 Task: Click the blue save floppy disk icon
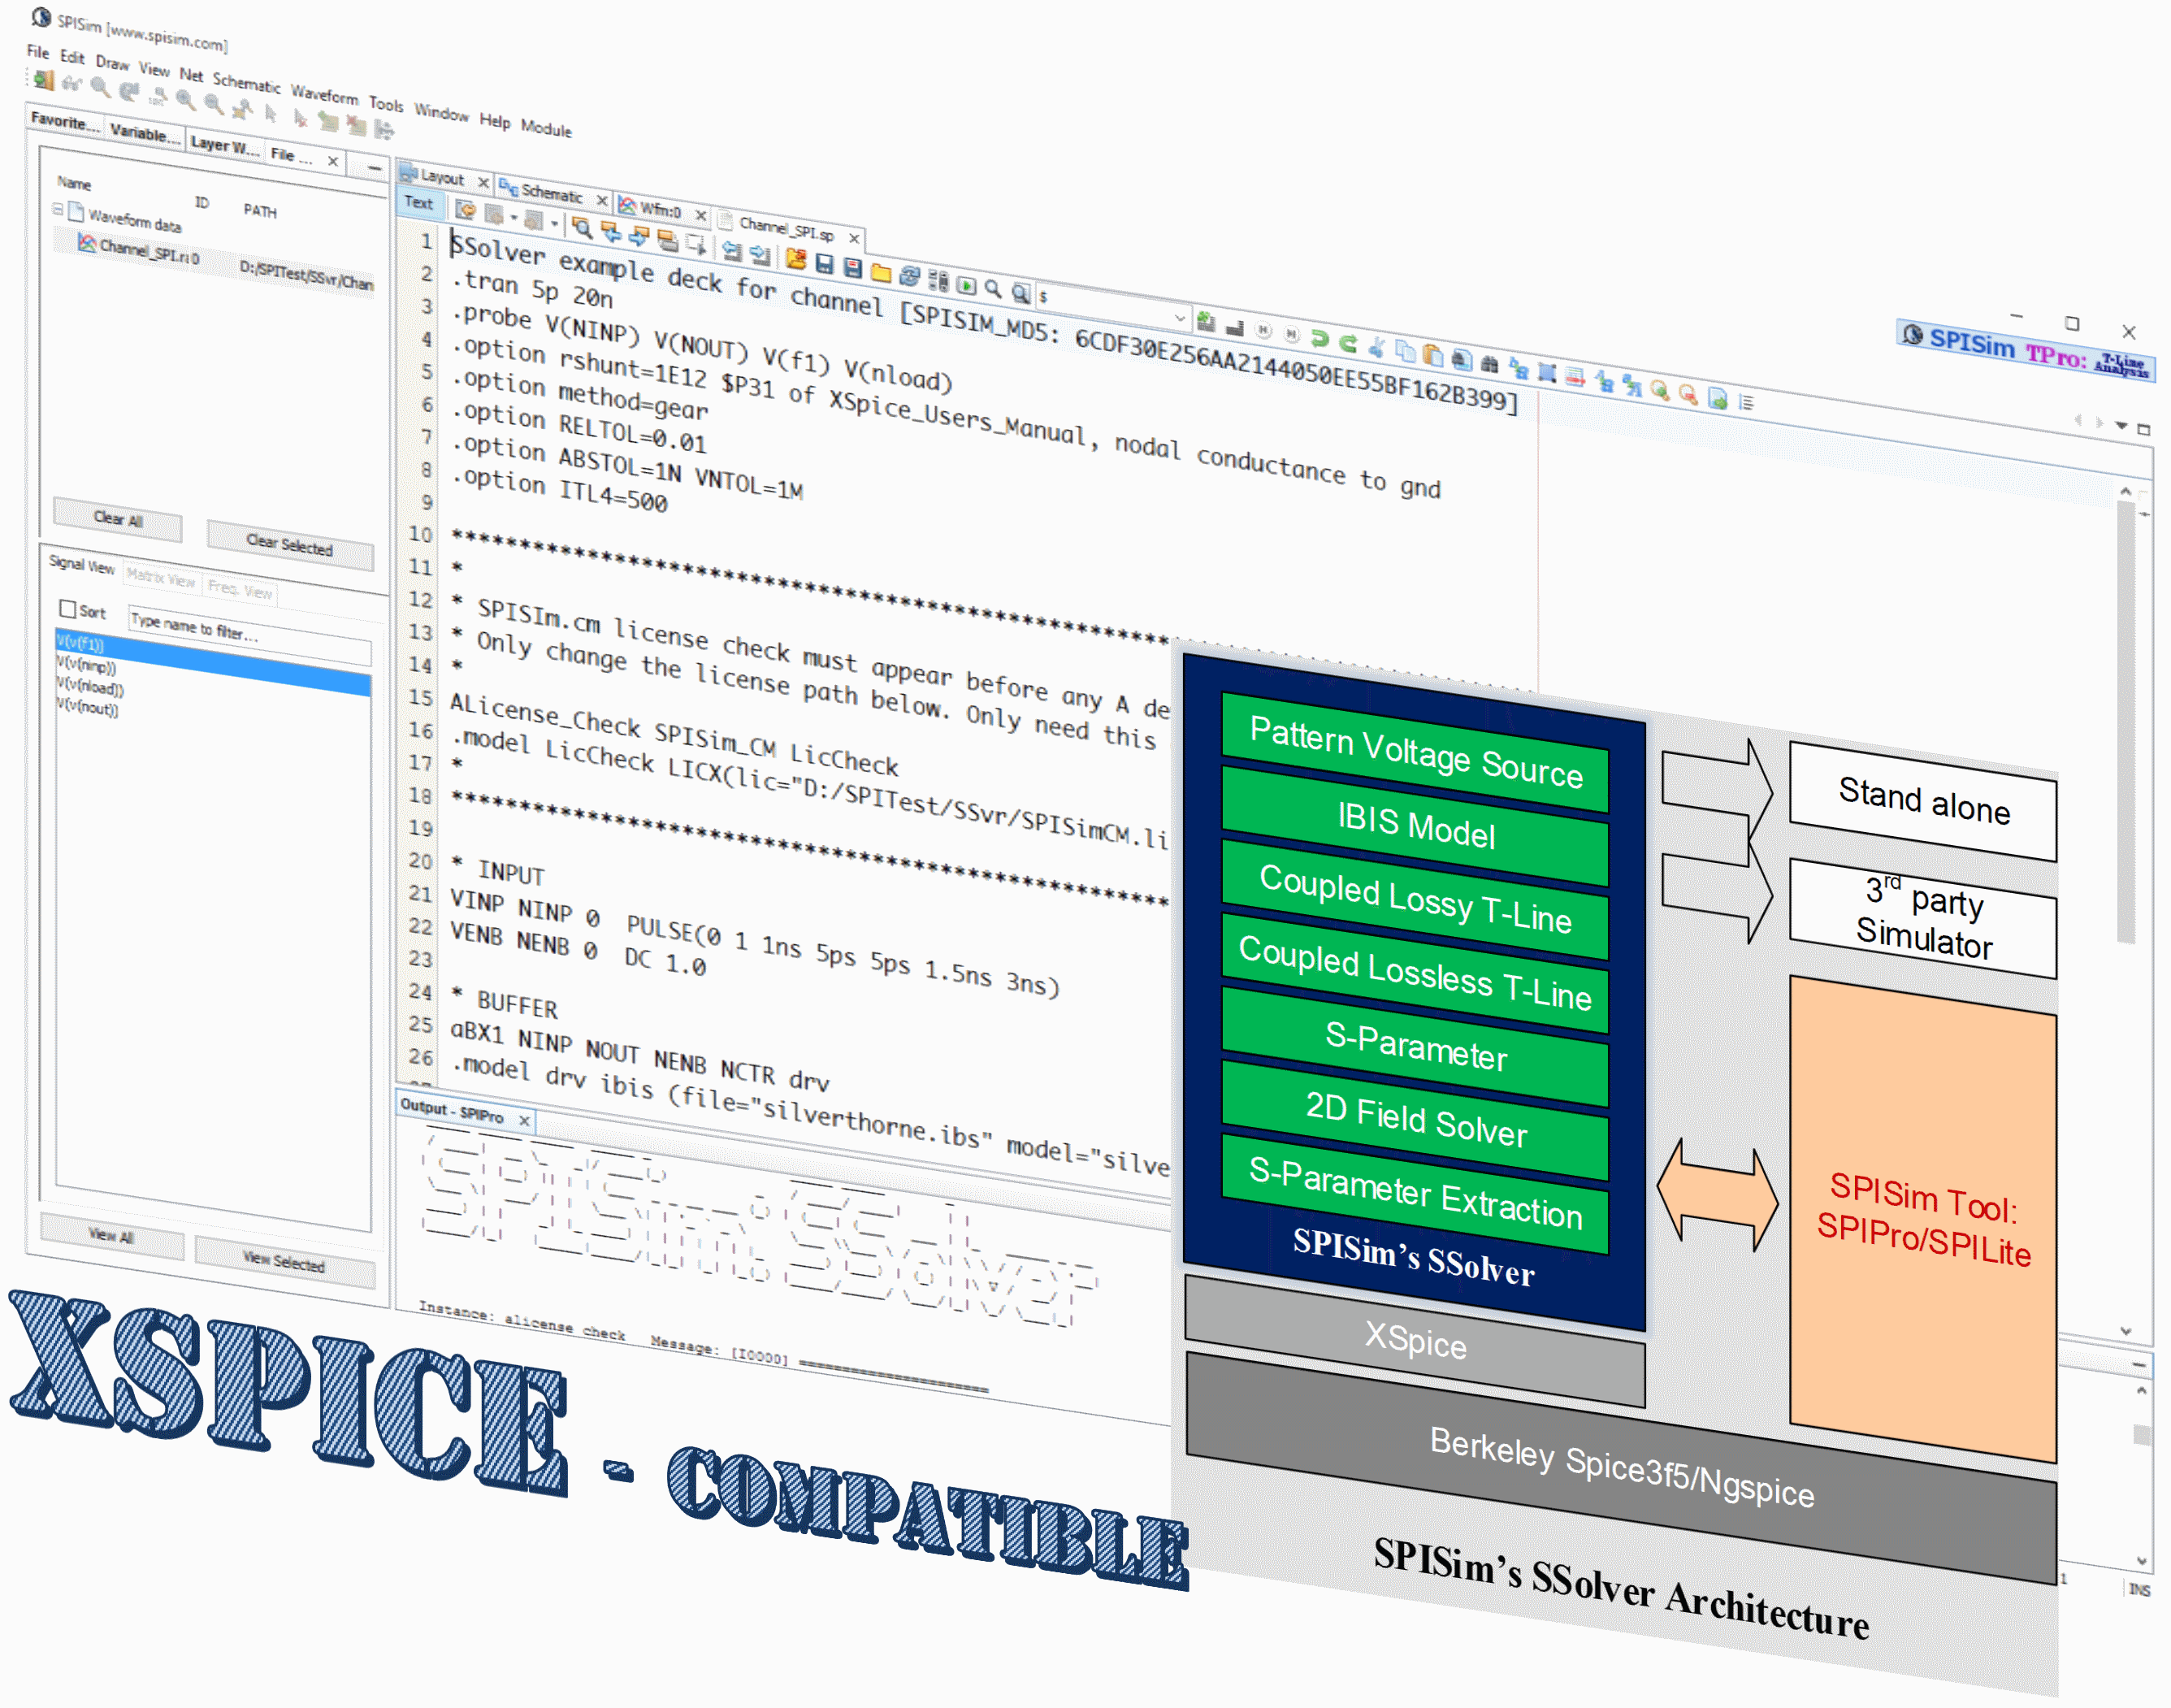824,263
